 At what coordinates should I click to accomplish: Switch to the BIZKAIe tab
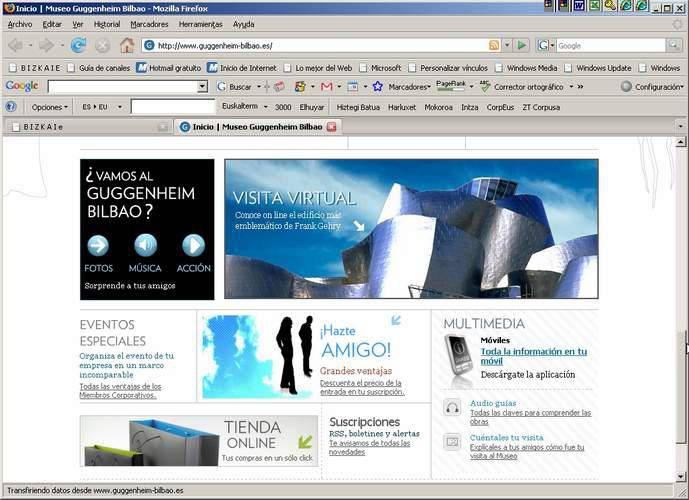pyautogui.click(x=88, y=127)
